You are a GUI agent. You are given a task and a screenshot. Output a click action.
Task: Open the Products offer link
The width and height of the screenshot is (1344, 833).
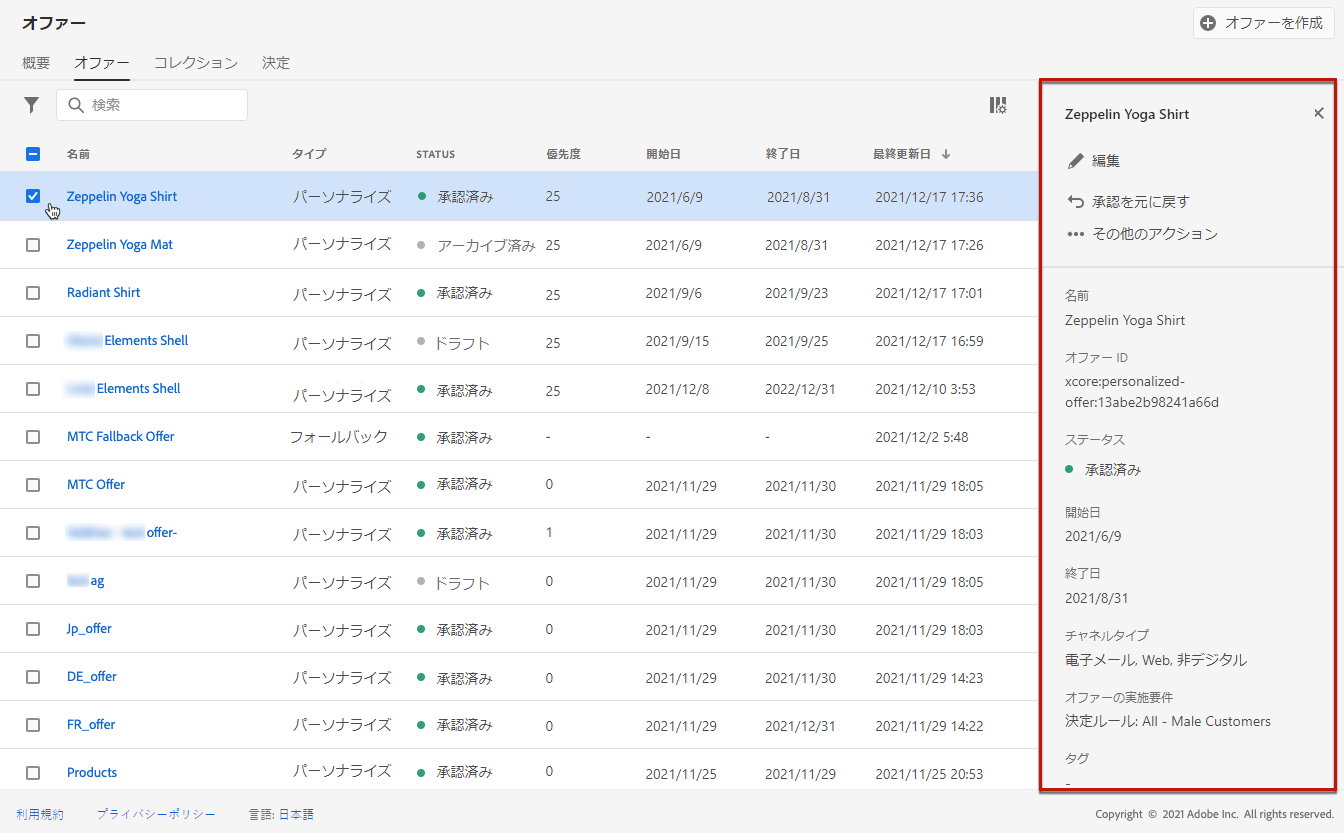point(92,772)
